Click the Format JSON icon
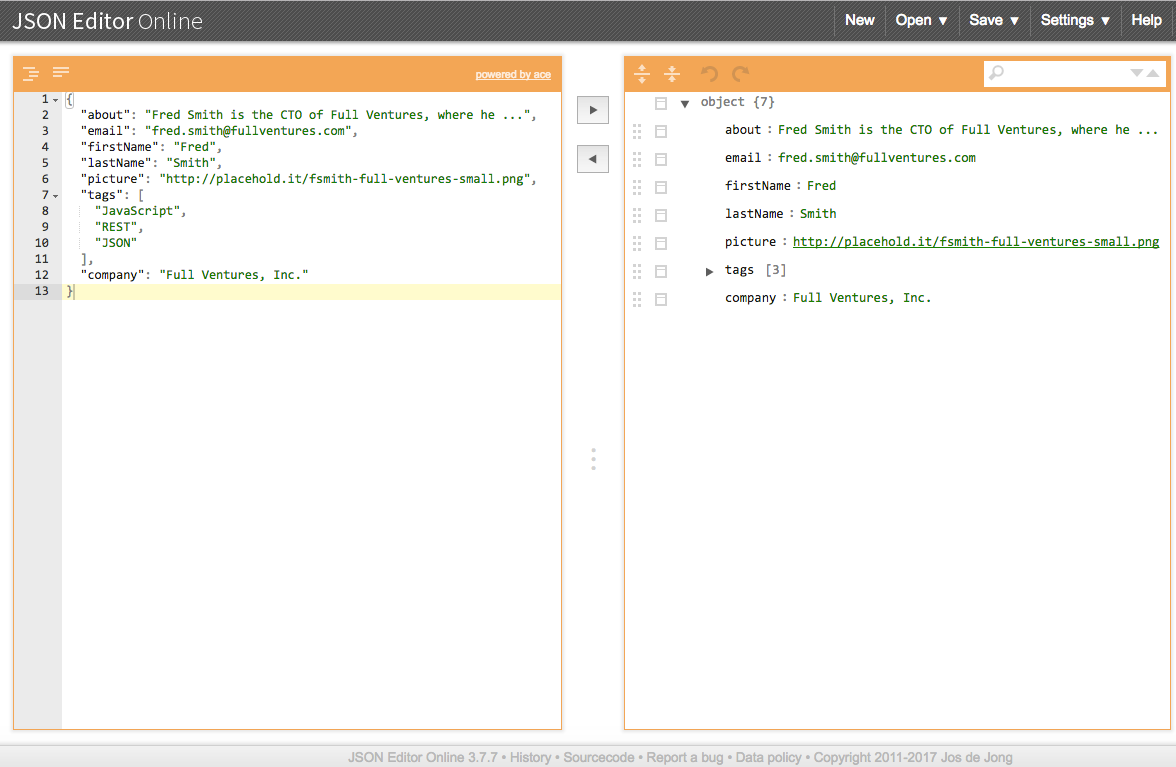 (30, 72)
